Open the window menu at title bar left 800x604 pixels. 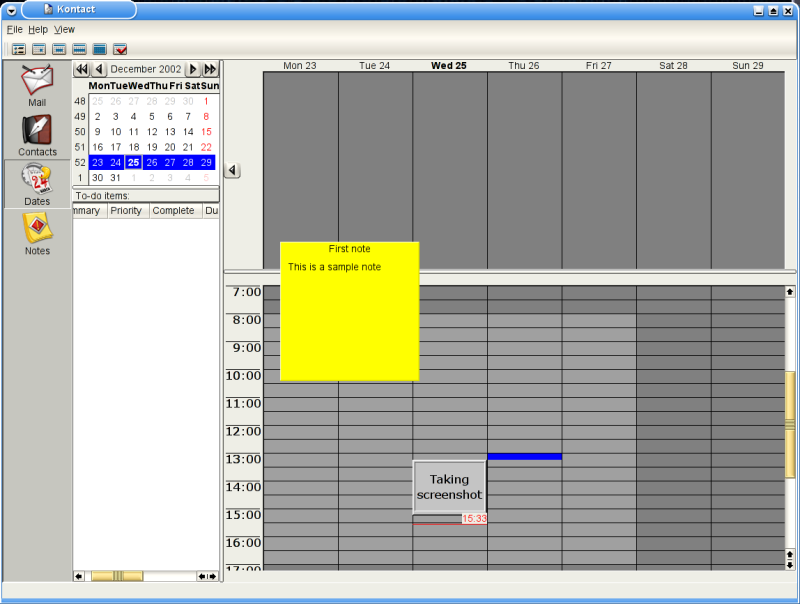(x=11, y=10)
